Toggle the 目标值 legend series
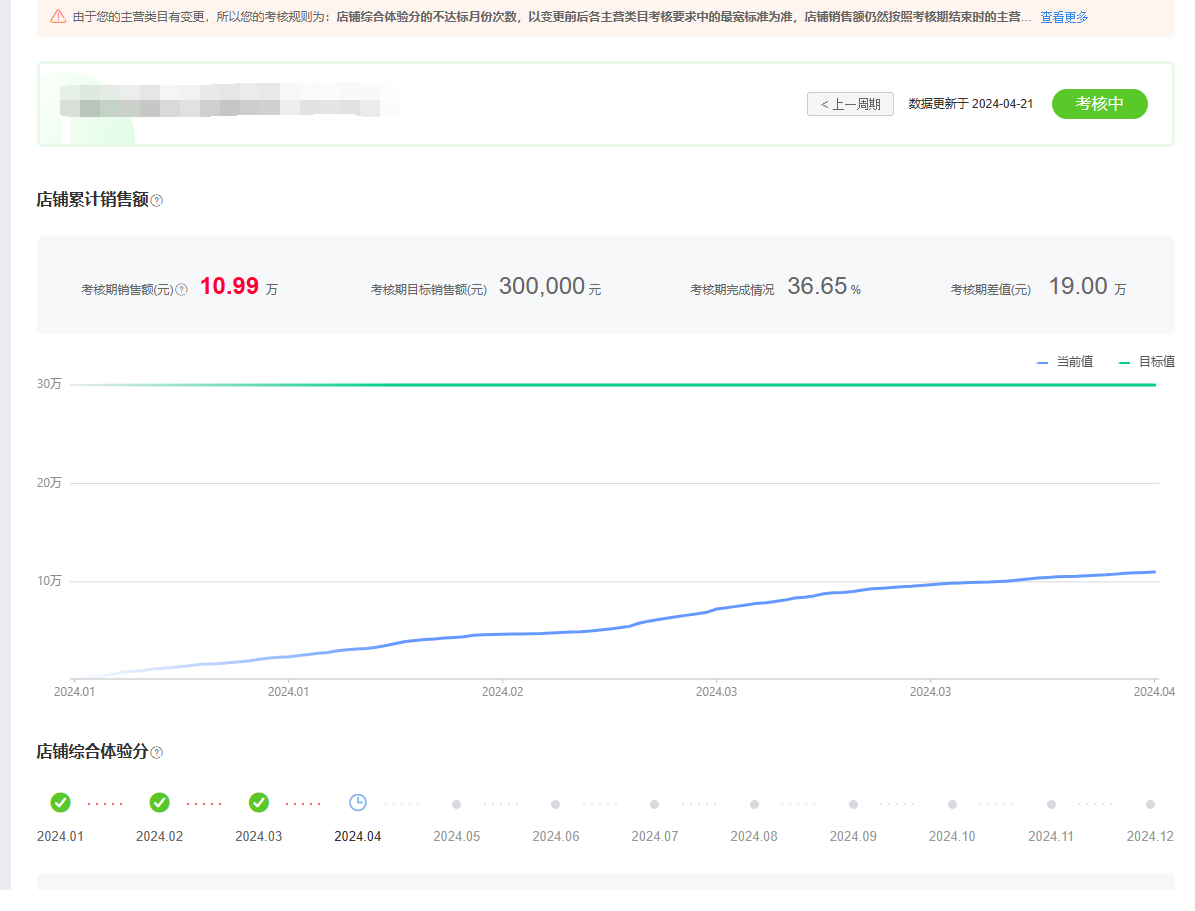The width and height of the screenshot is (1195, 911). [x=1148, y=362]
